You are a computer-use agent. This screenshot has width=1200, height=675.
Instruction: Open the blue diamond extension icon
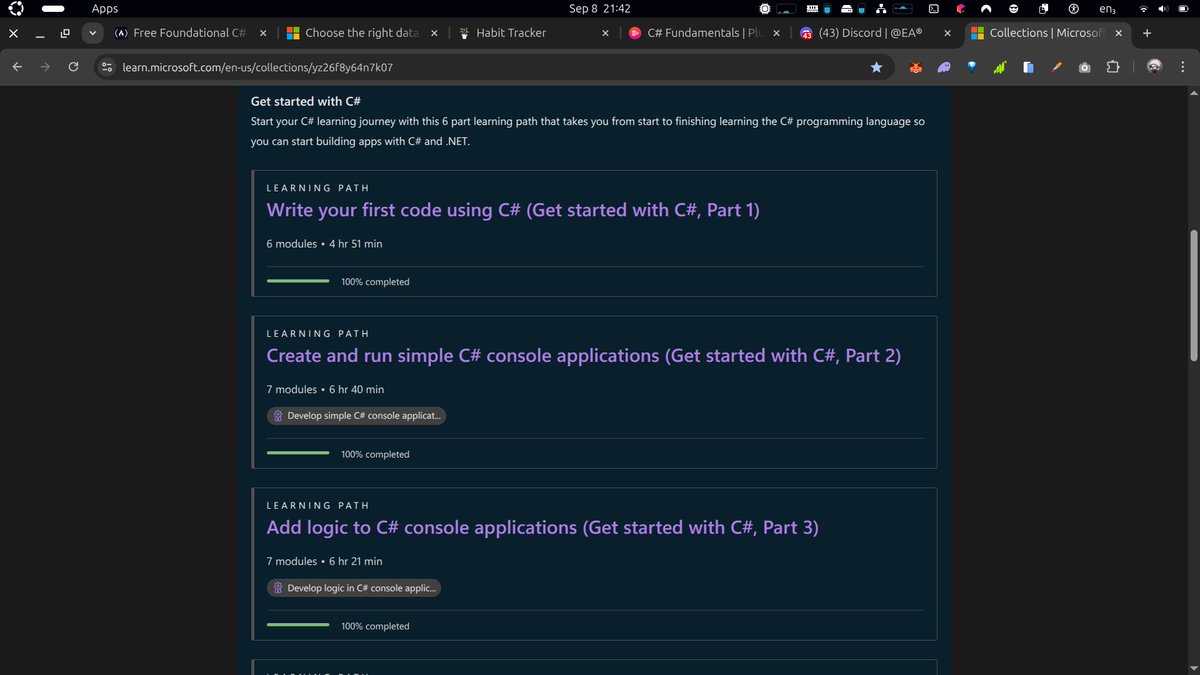(971, 67)
